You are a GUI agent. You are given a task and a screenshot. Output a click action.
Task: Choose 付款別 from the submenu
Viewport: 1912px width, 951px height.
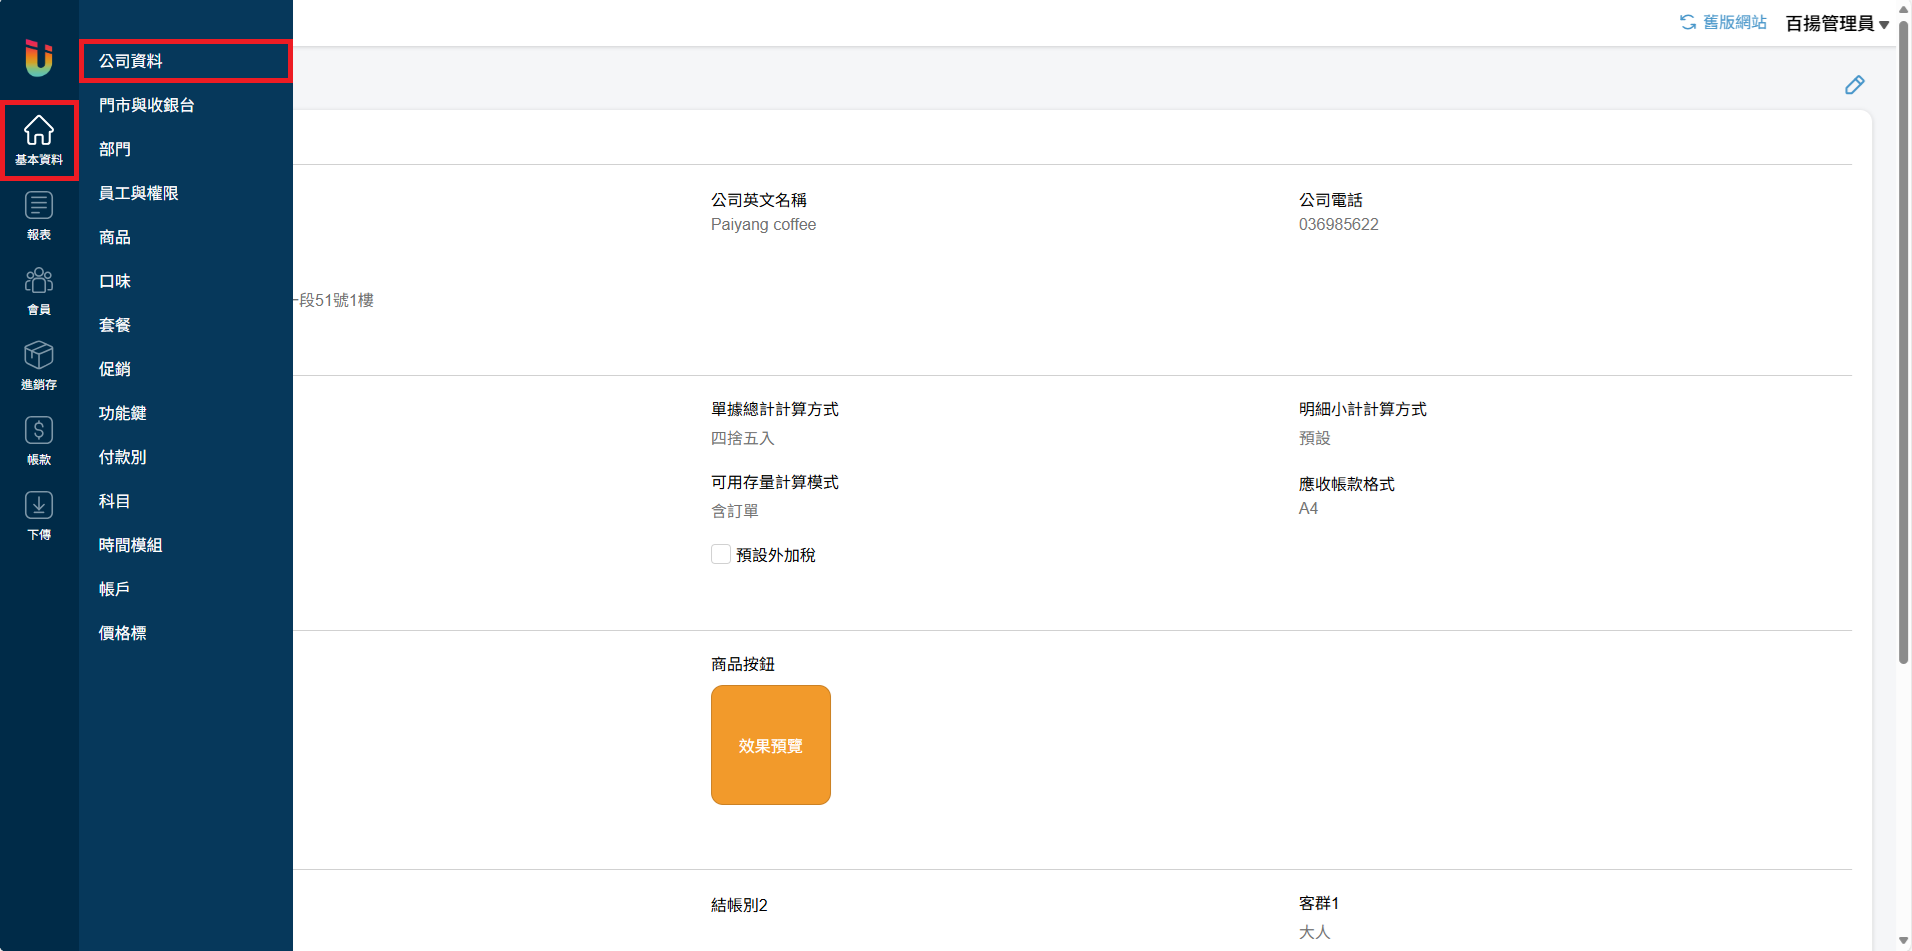(x=123, y=457)
